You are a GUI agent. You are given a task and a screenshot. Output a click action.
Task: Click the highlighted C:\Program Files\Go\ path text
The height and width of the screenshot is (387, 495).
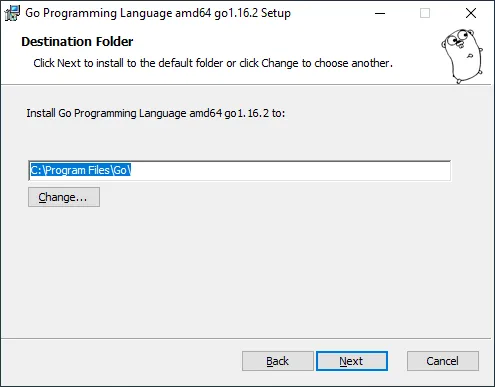pos(81,170)
